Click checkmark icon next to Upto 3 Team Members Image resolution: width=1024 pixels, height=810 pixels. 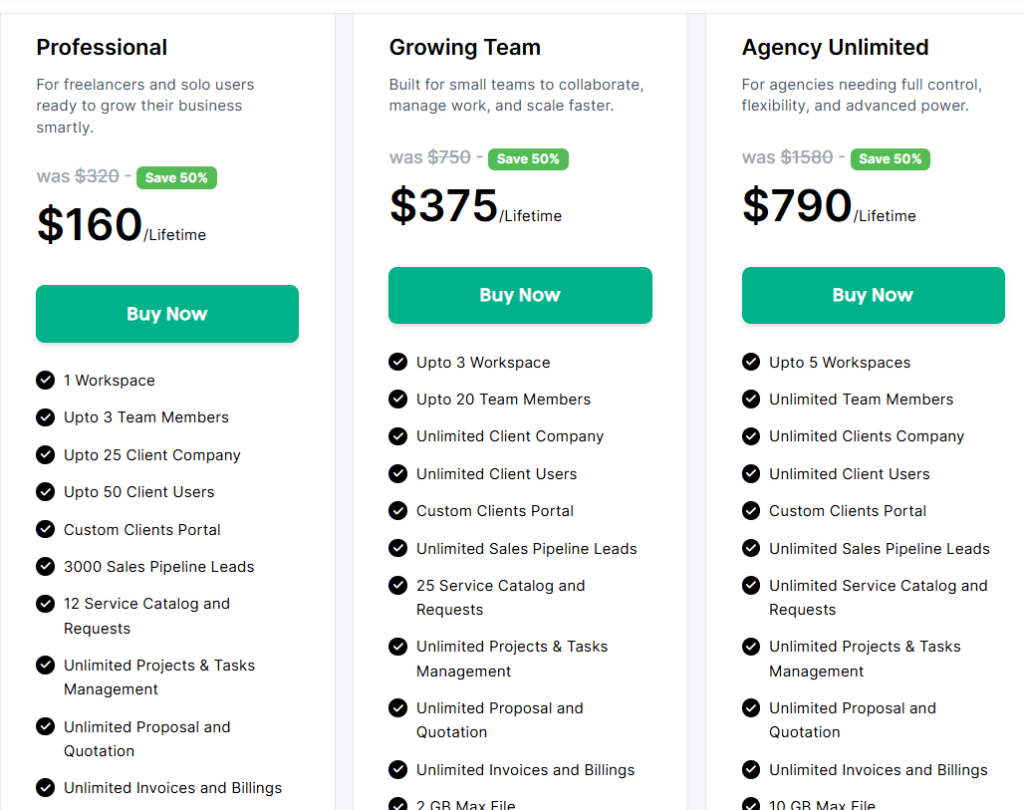pyautogui.click(x=45, y=417)
